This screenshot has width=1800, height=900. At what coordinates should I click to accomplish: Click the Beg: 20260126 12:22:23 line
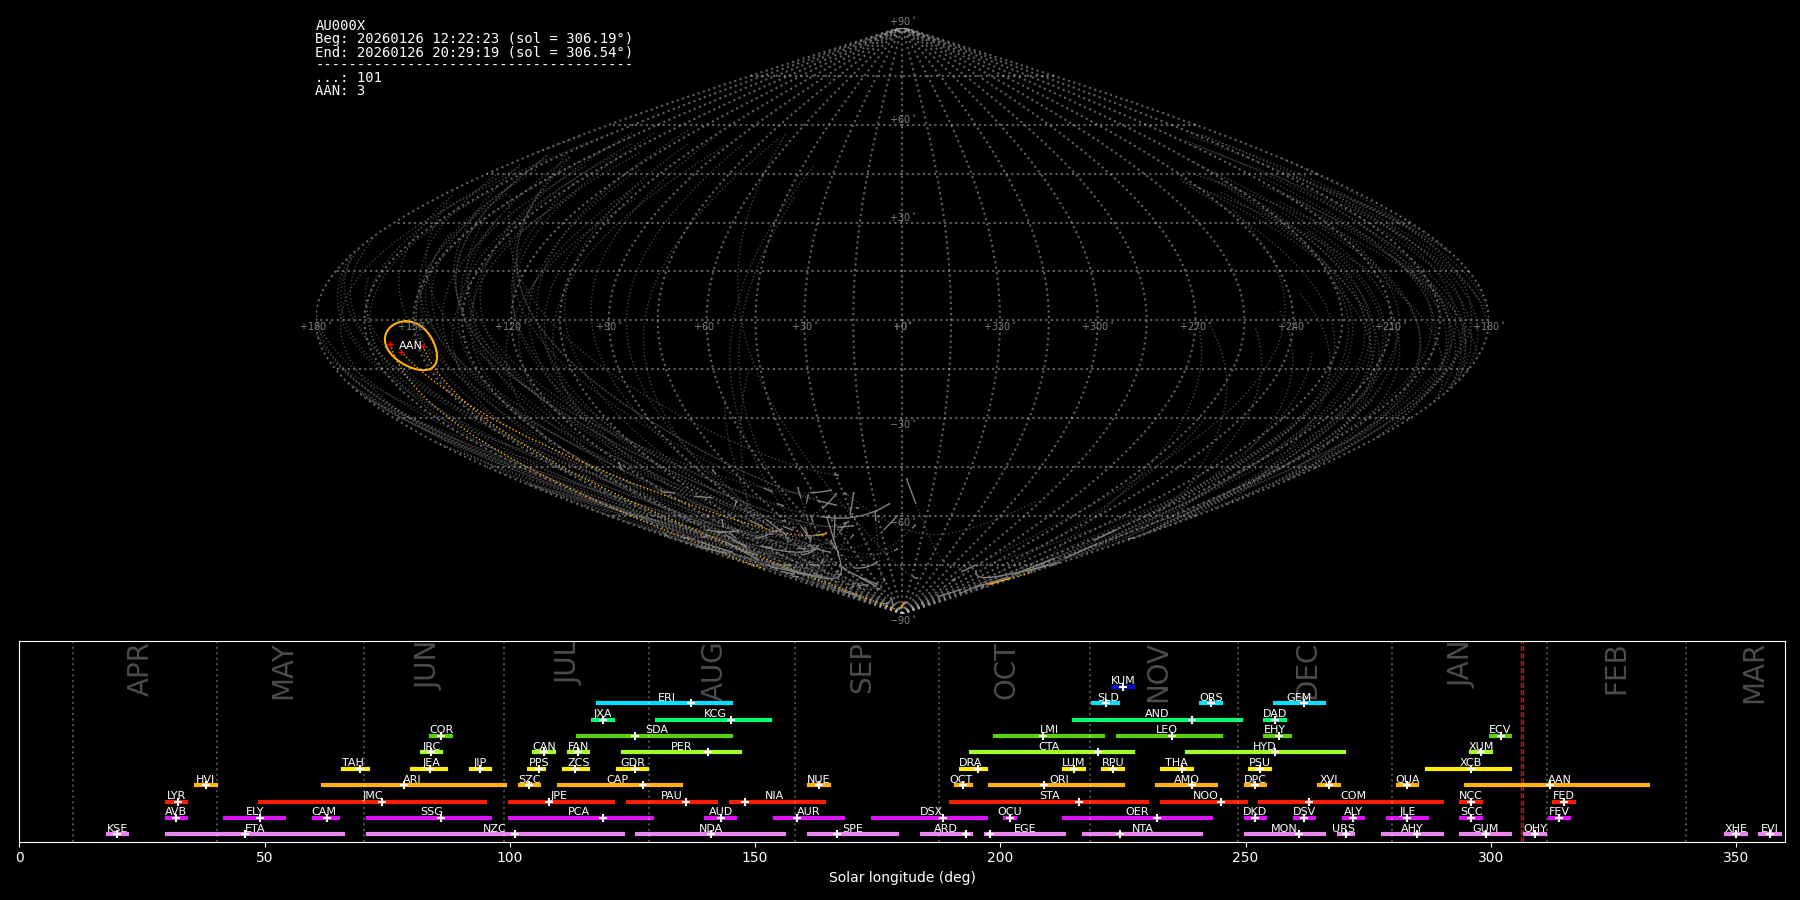(x=474, y=39)
